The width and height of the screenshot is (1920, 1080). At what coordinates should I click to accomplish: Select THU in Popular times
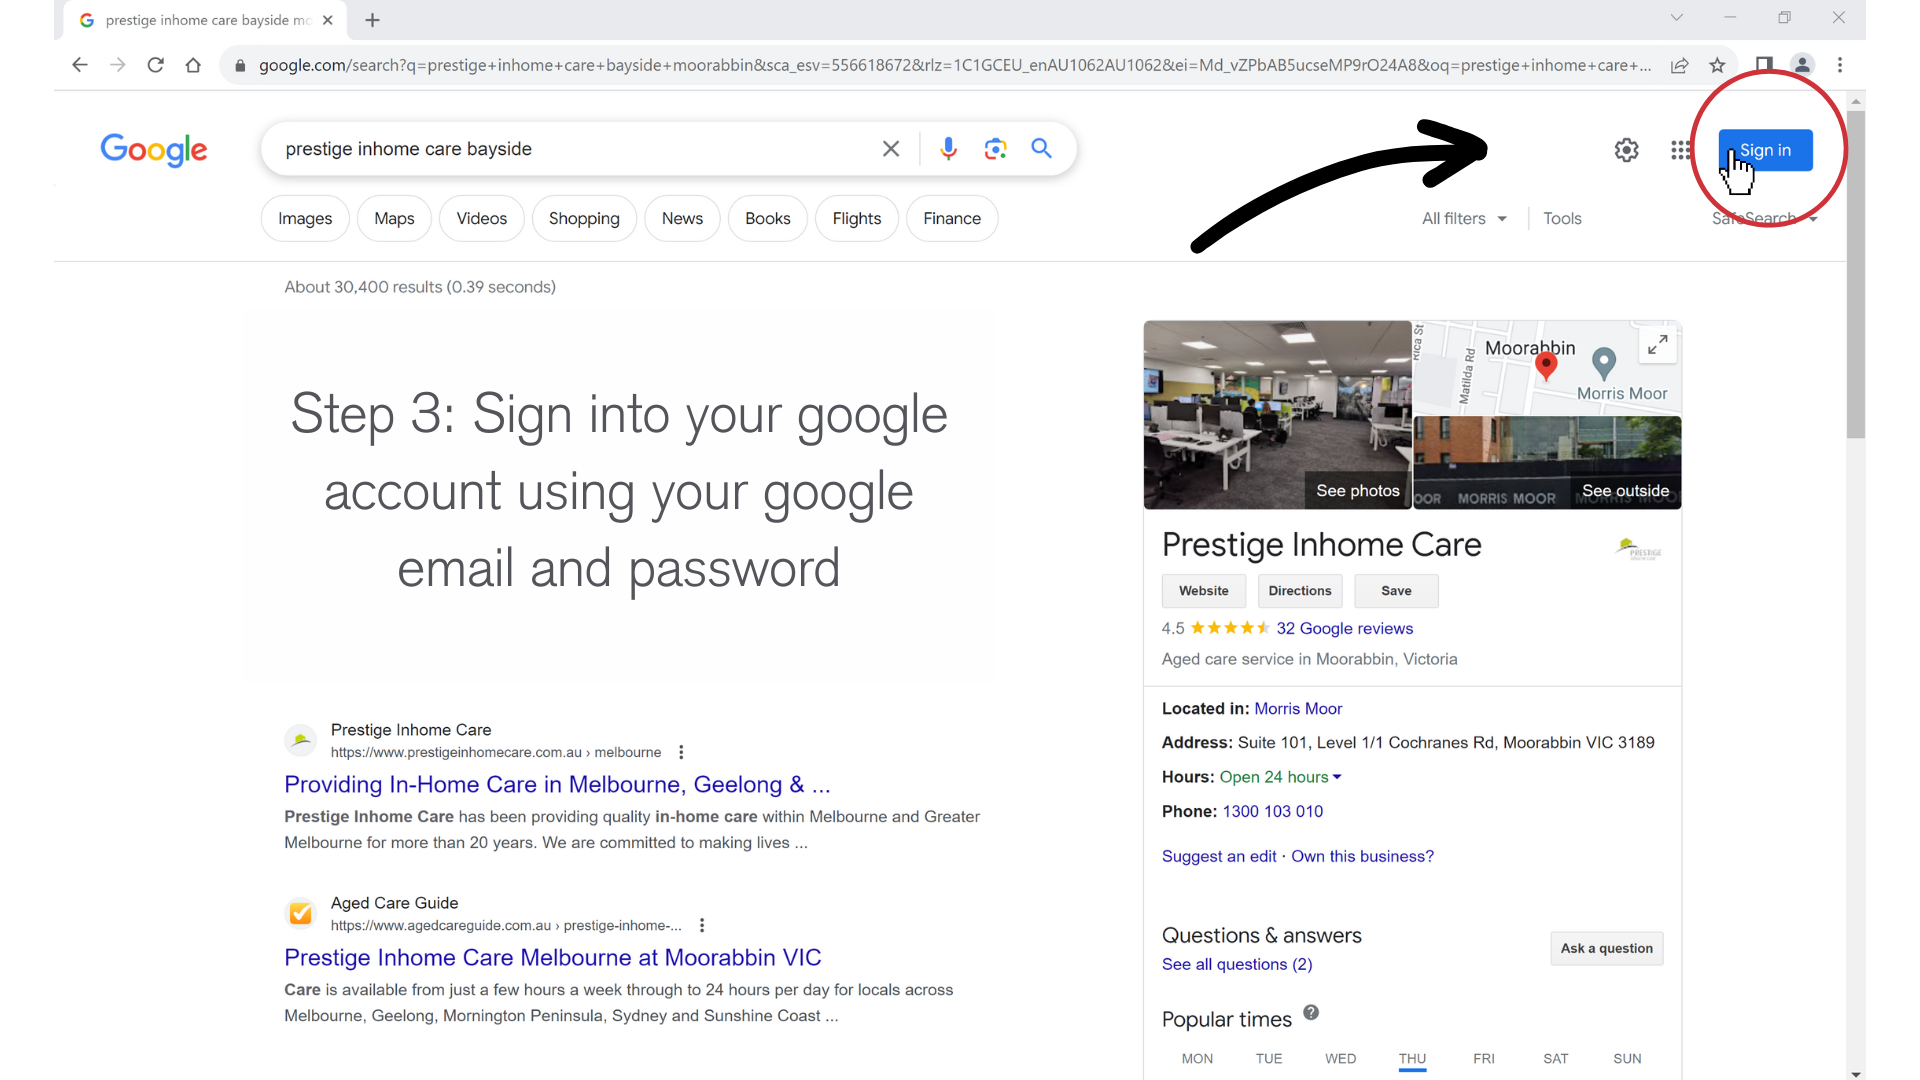click(x=1412, y=1058)
